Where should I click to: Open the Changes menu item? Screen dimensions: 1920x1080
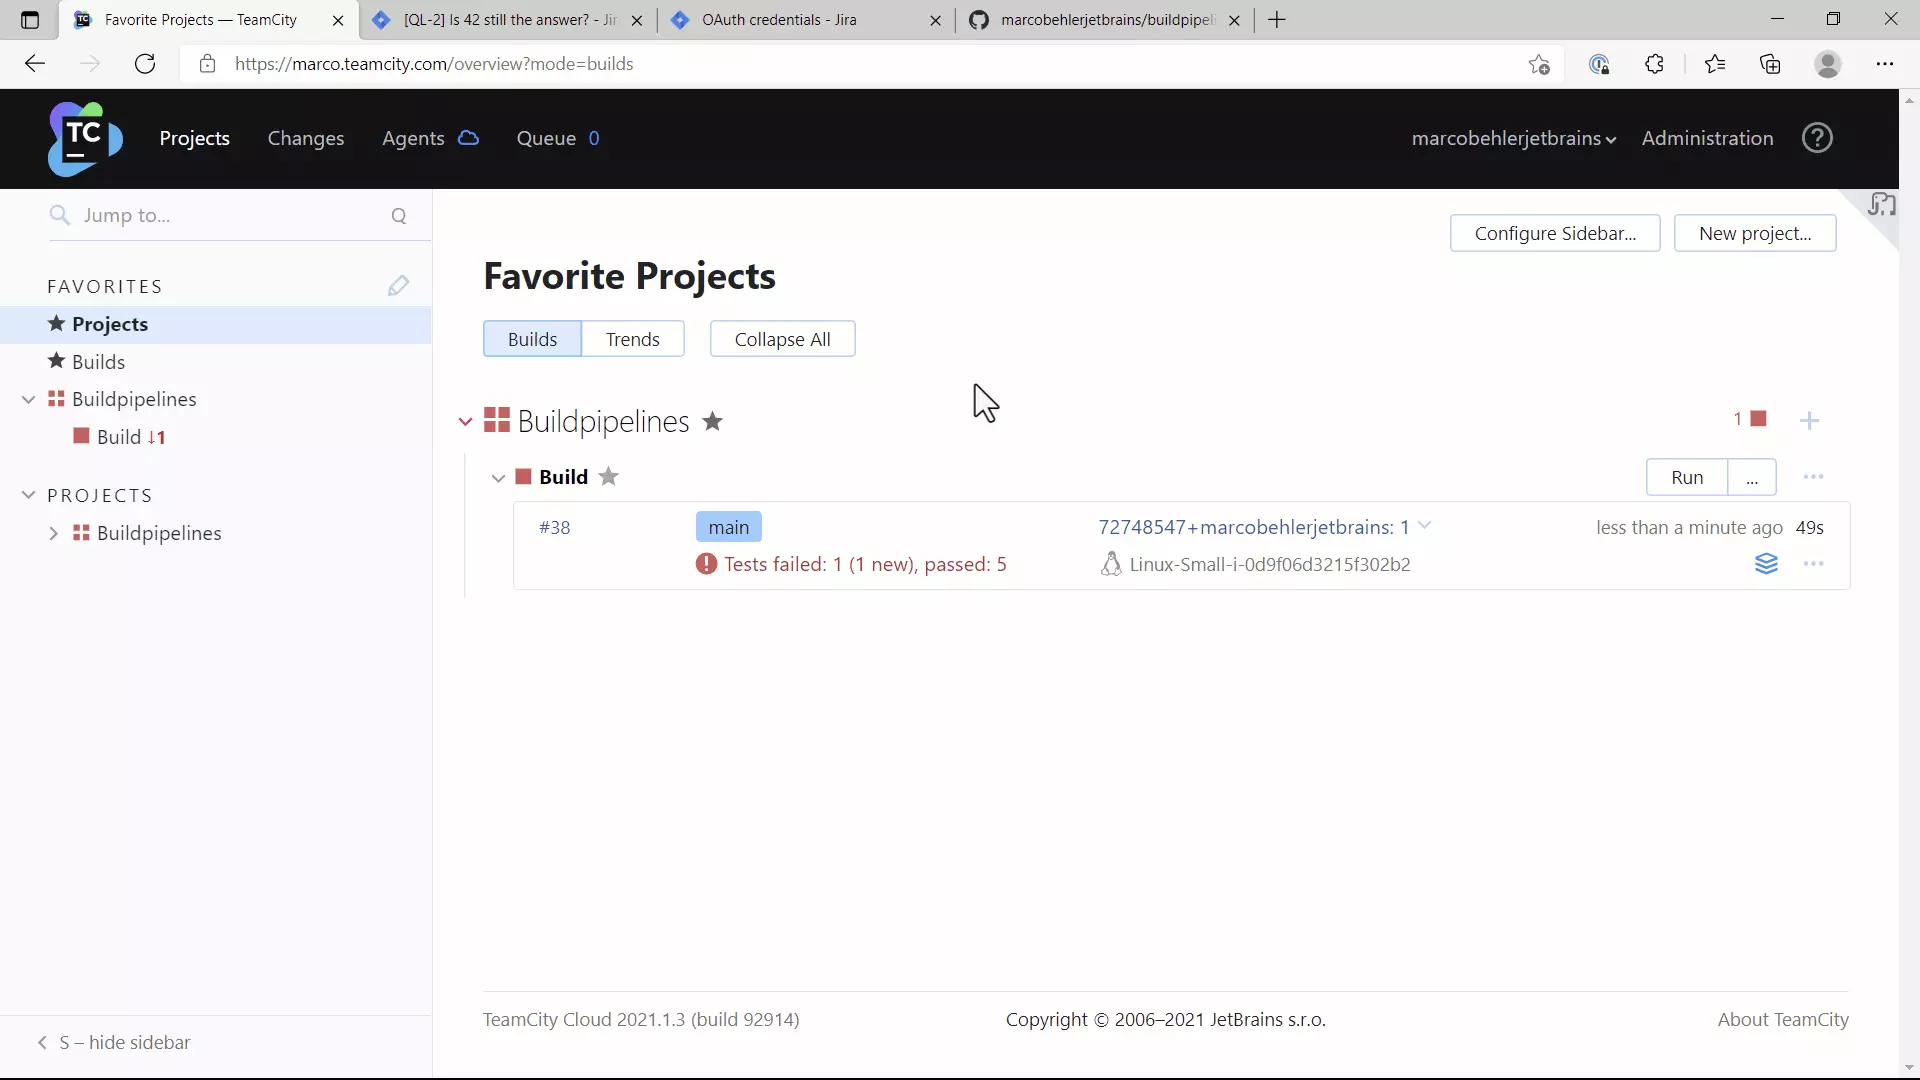[x=305, y=138]
